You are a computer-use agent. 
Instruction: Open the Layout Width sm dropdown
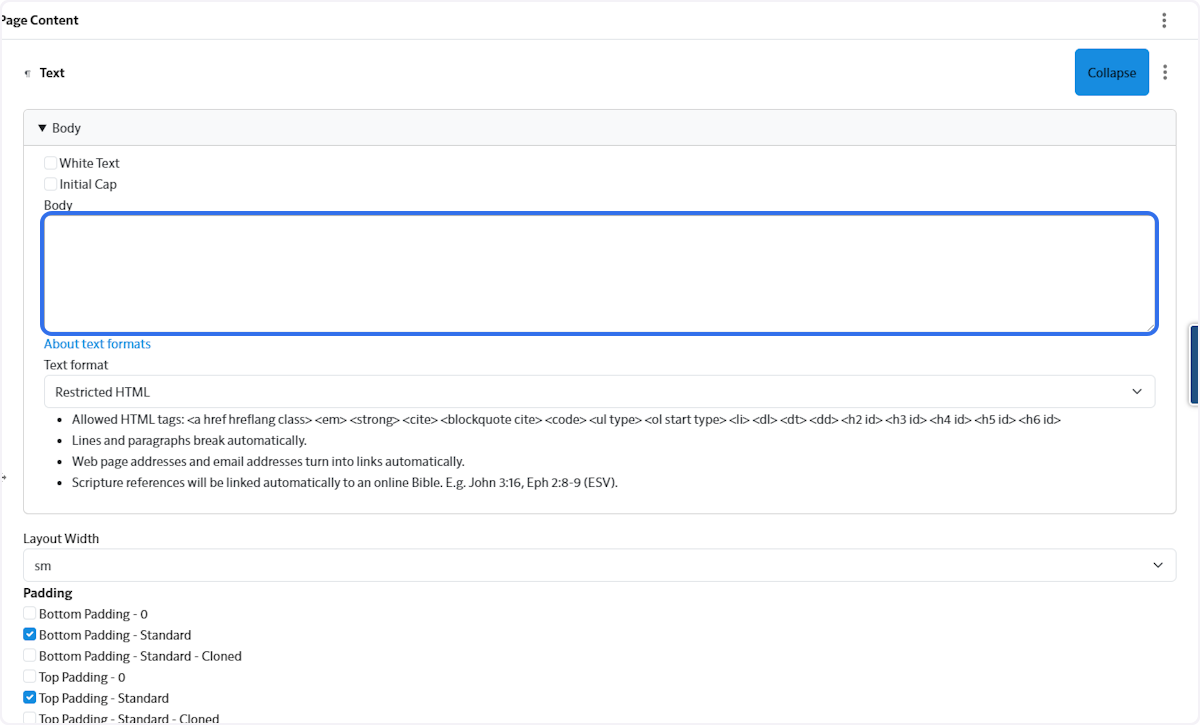[600, 565]
